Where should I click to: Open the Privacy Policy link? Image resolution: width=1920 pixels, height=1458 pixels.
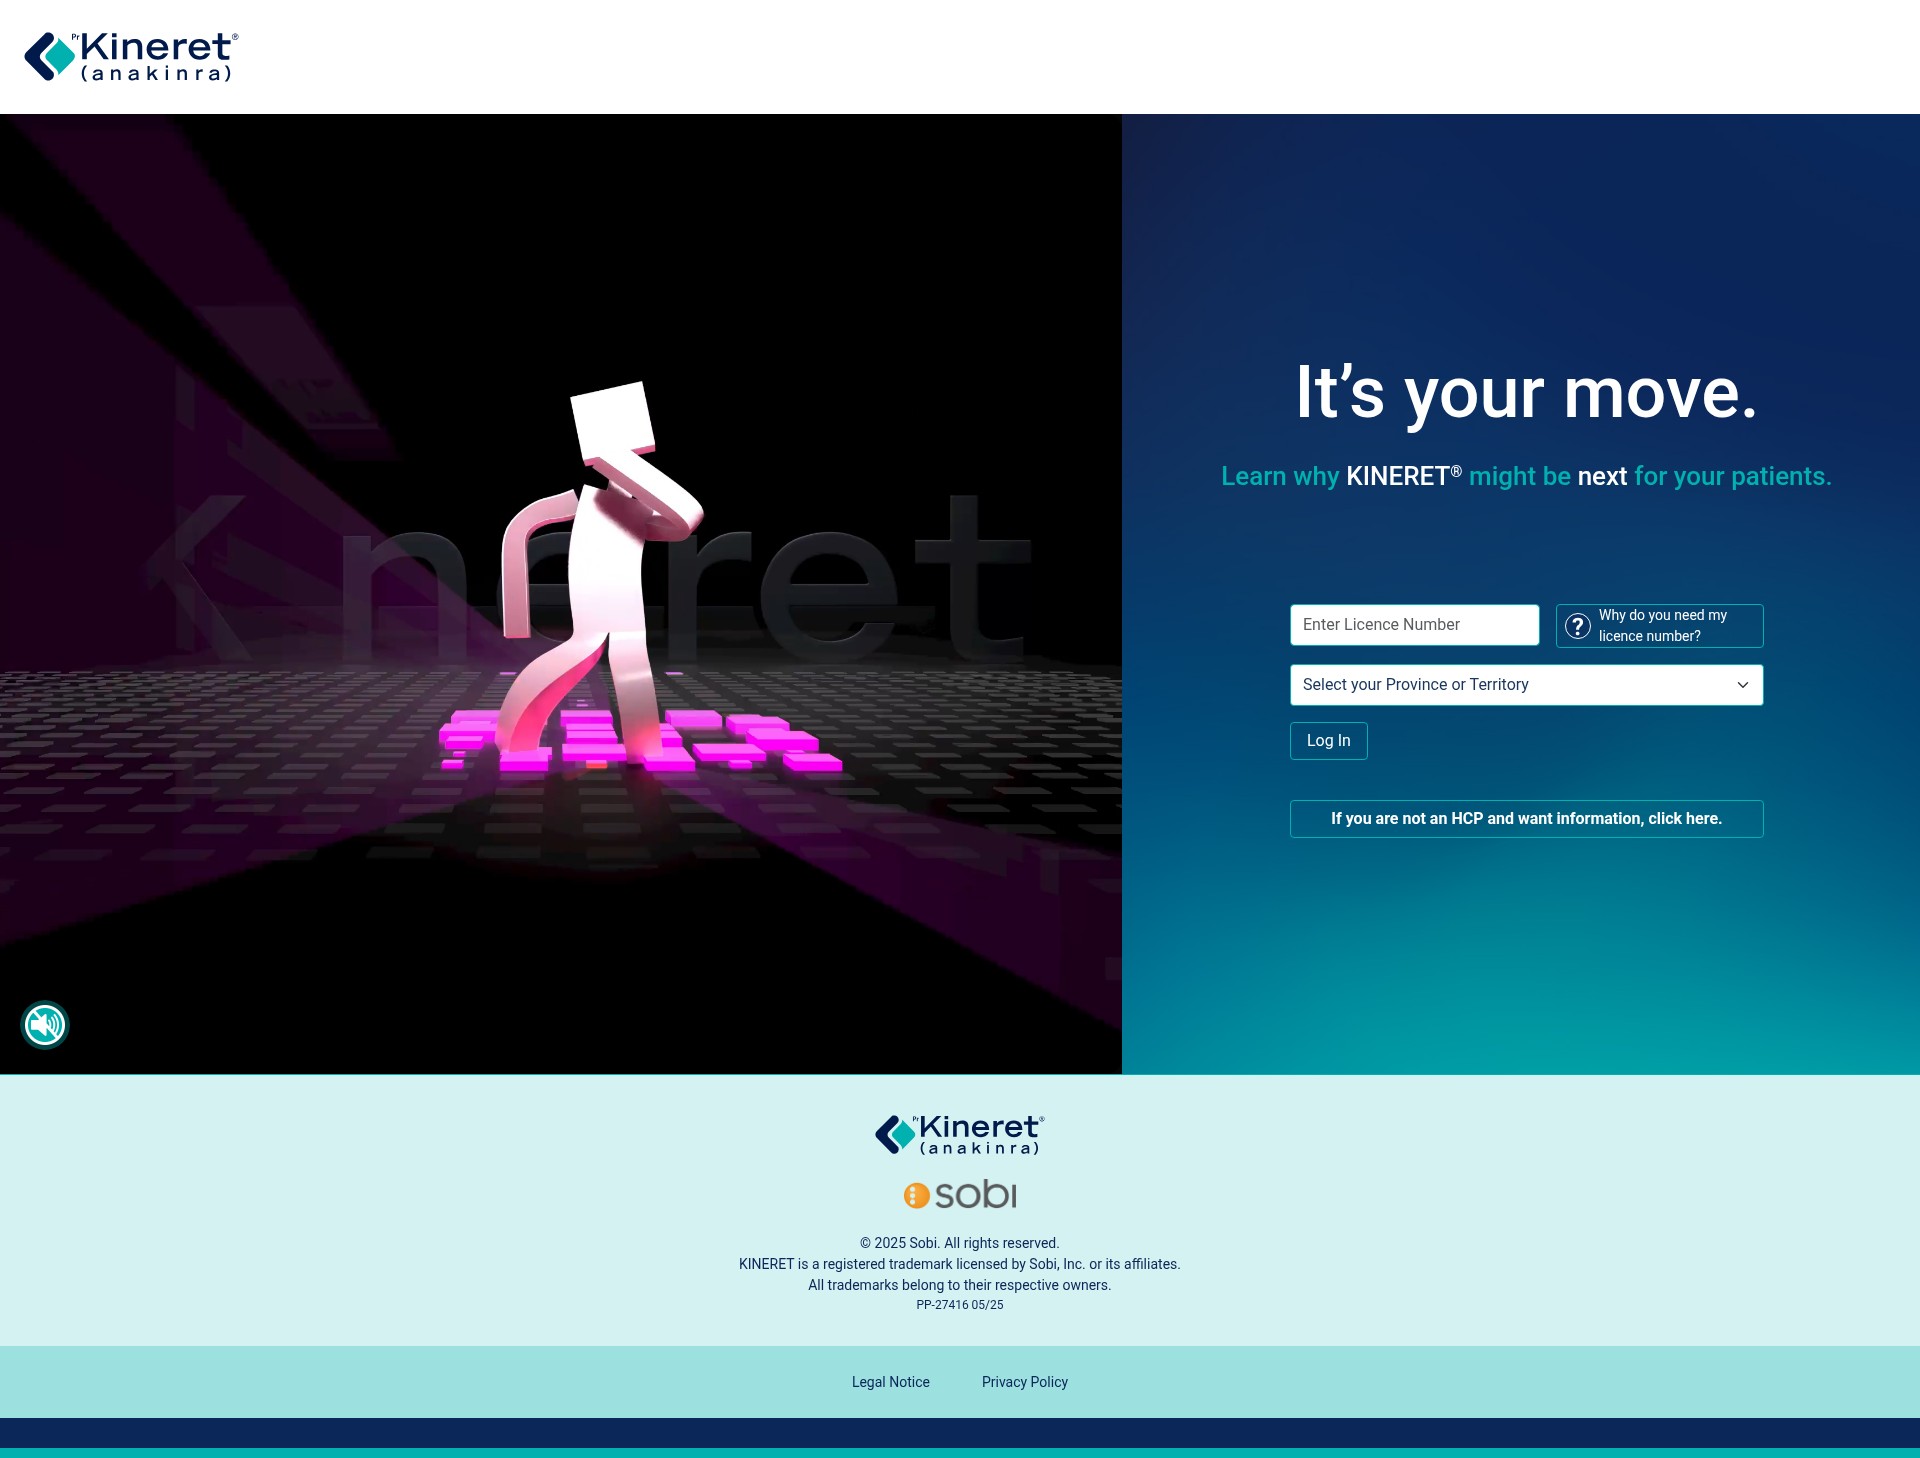point(1024,1382)
